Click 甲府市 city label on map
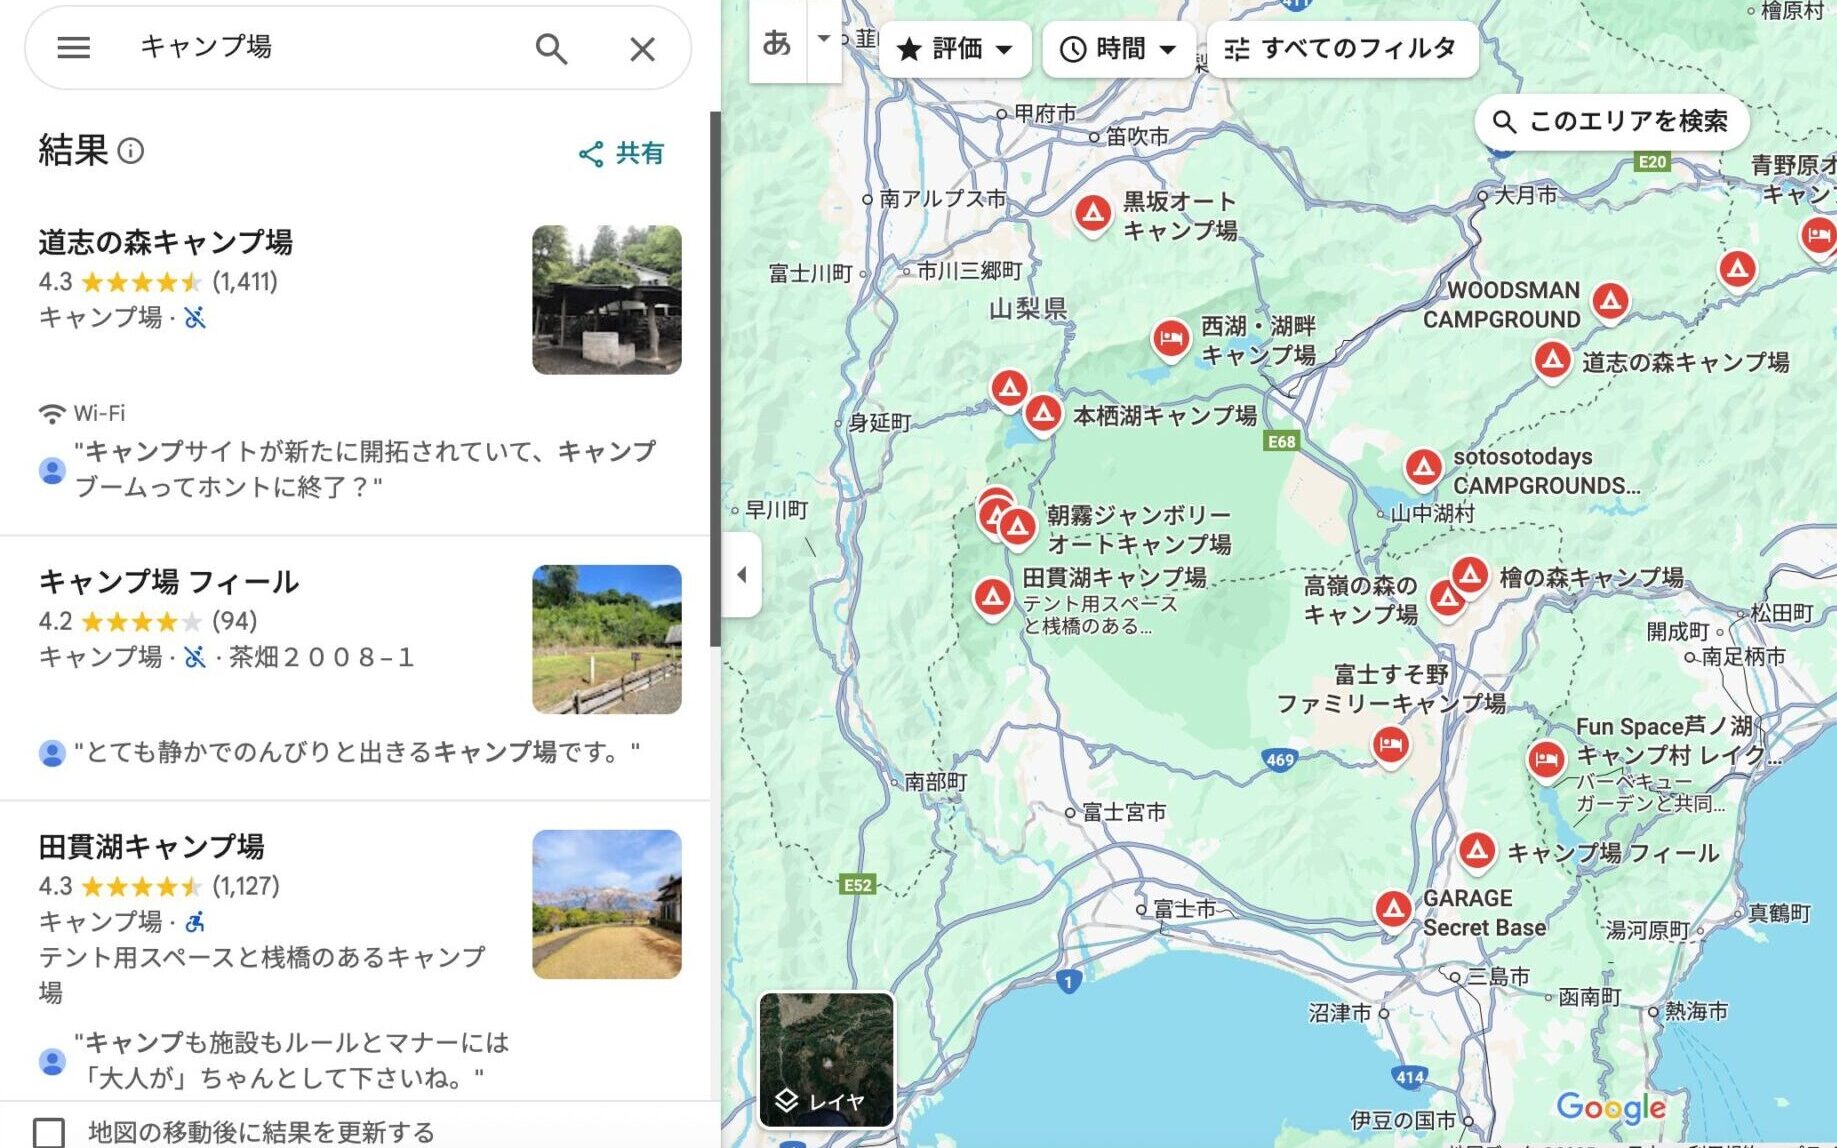This screenshot has height=1148, width=1837. click(x=1045, y=113)
